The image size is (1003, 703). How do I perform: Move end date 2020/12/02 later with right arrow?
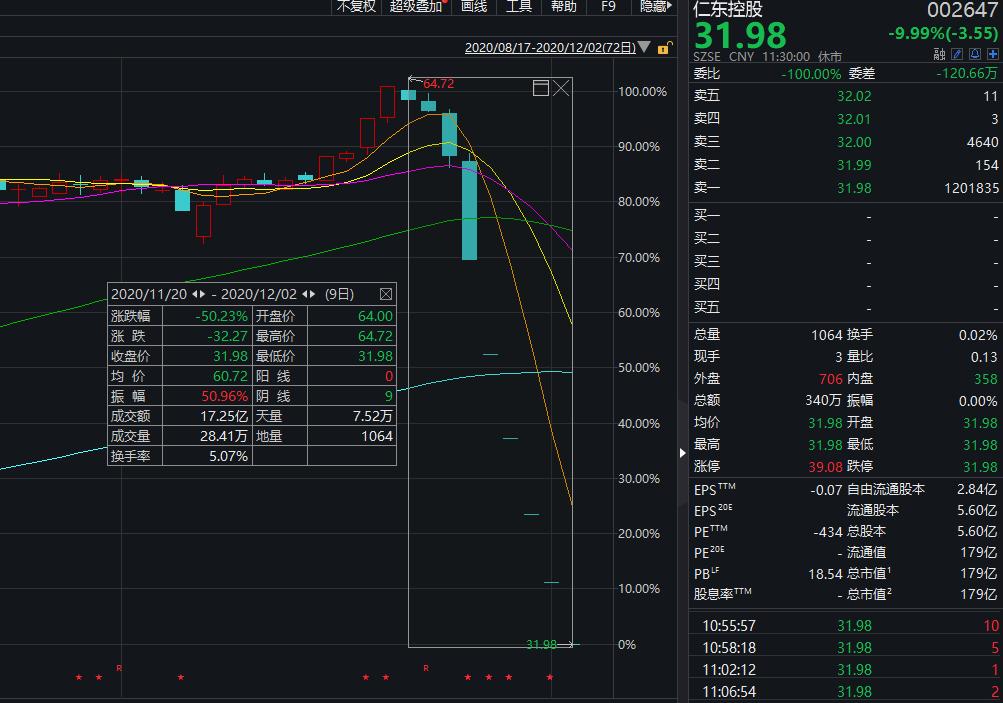pos(313,294)
